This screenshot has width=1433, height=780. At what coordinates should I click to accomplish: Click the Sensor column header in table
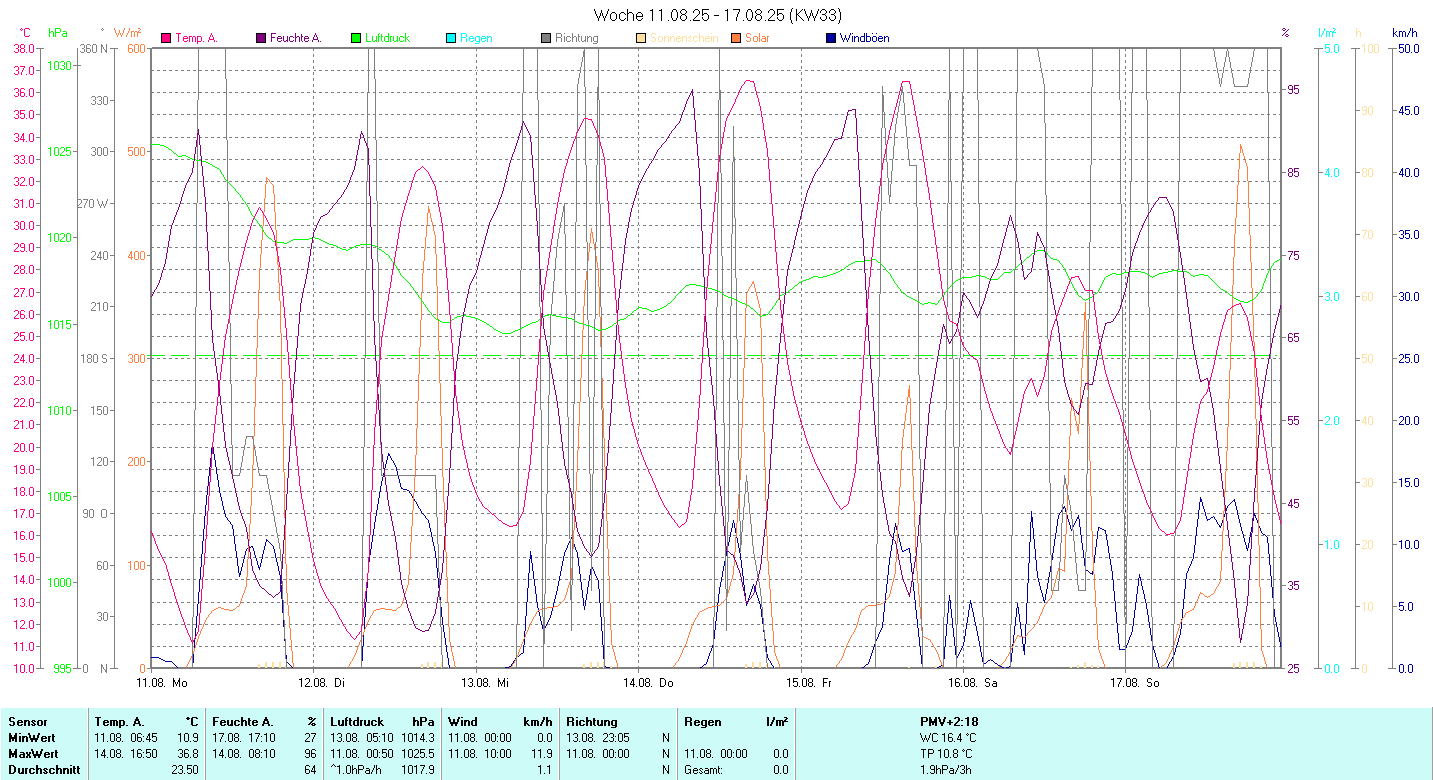tap(27, 722)
